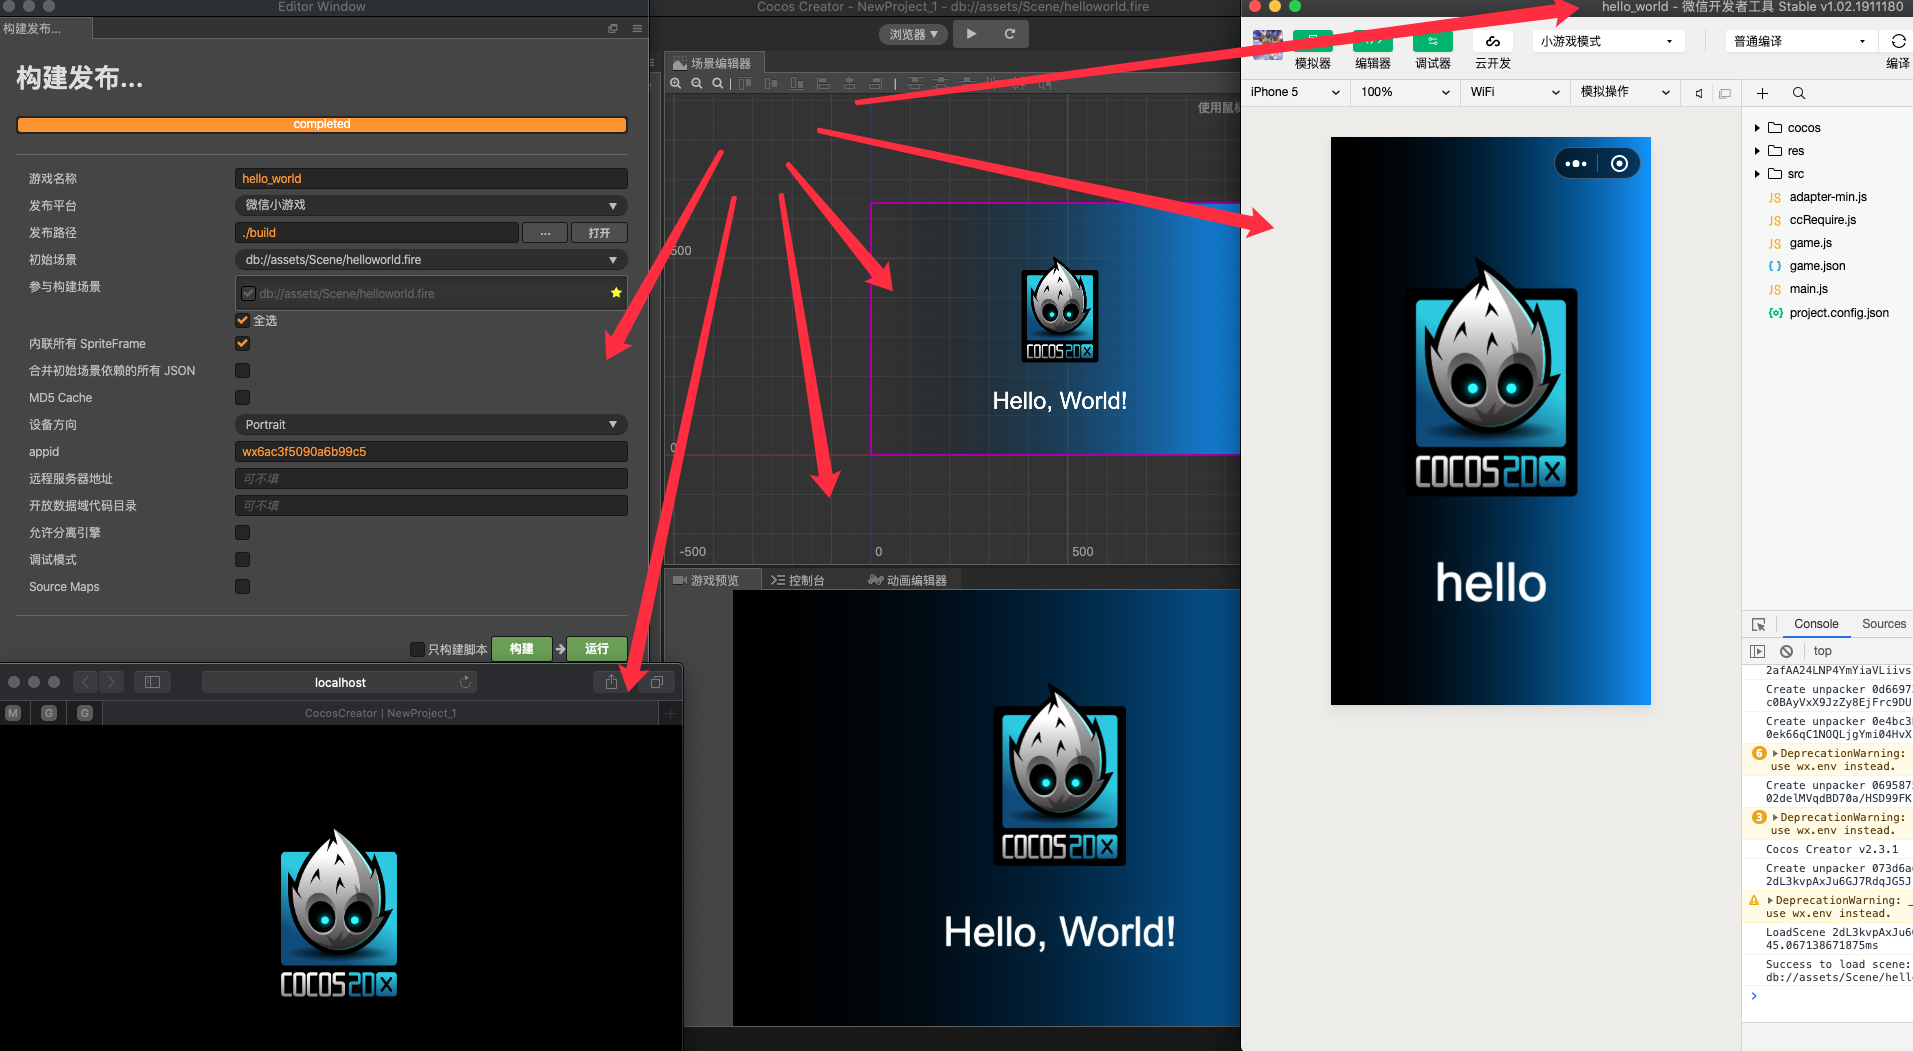The width and height of the screenshot is (1913, 1051).
Task: Click the 编译 compile refresh icon
Action: pyautogui.click(x=1898, y=41)
